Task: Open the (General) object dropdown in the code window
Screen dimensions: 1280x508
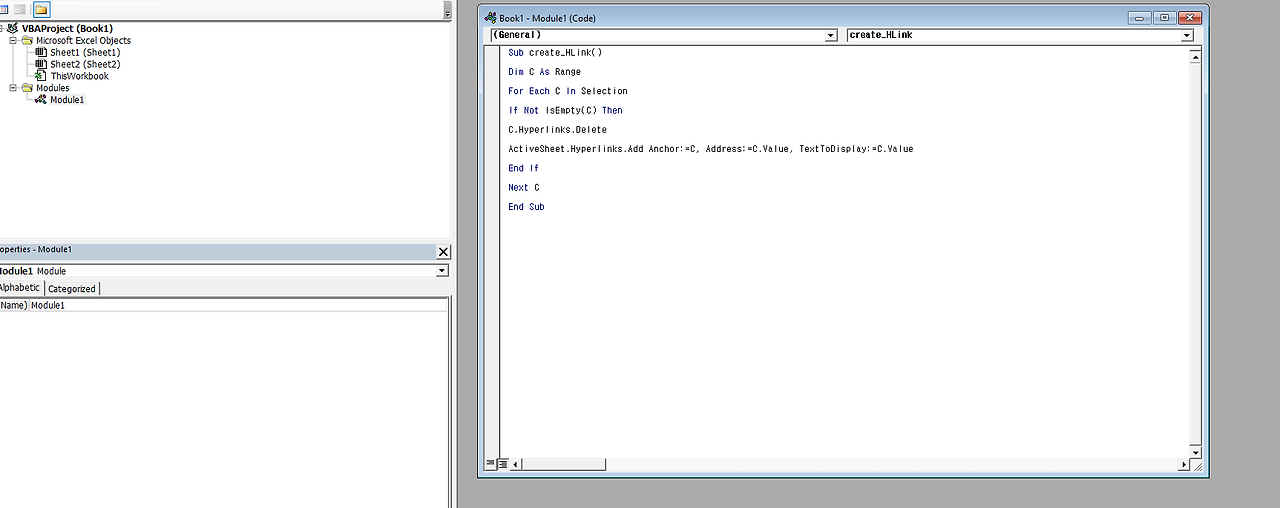Action: [x=830, y=35]
